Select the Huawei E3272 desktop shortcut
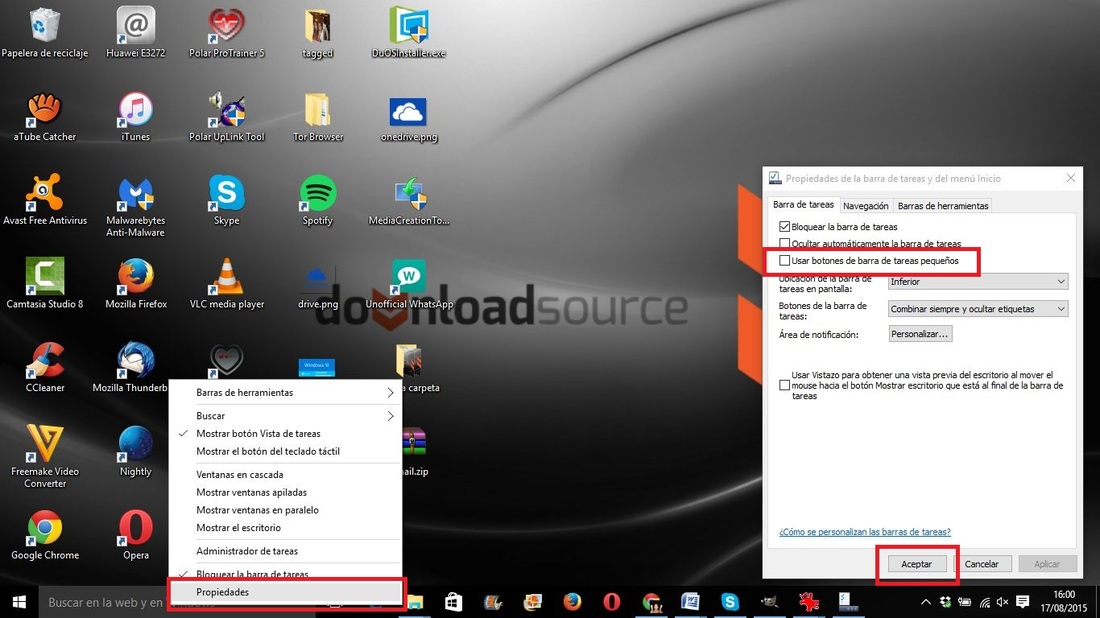Image resolution: width=1100 pixels, height=618 pixels. click(x=135, y=32)
